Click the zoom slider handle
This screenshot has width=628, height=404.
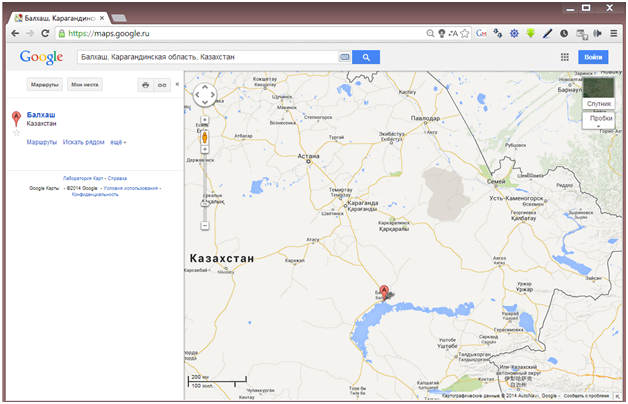click(205, 204)
